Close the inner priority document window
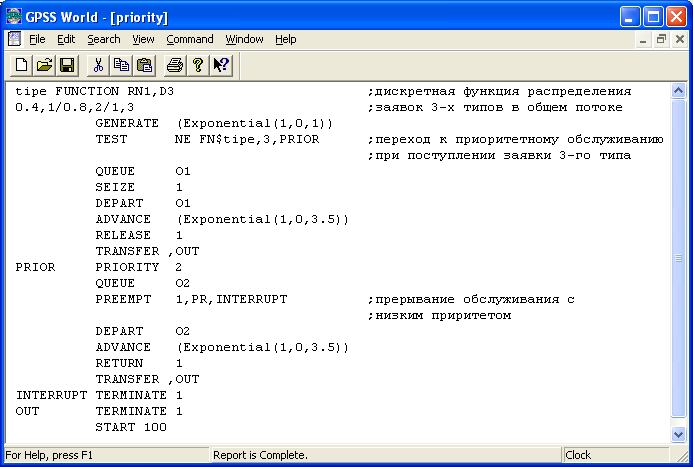Viewport: 693px width, 467px height. pyautogui.click(x=680, y=40)
